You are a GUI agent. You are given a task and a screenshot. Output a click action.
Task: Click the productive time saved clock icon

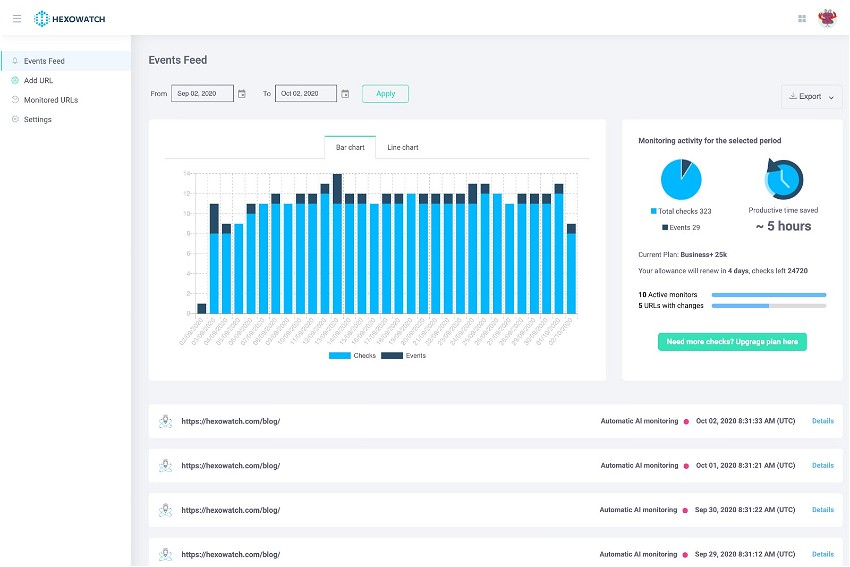tap(784, 180)
